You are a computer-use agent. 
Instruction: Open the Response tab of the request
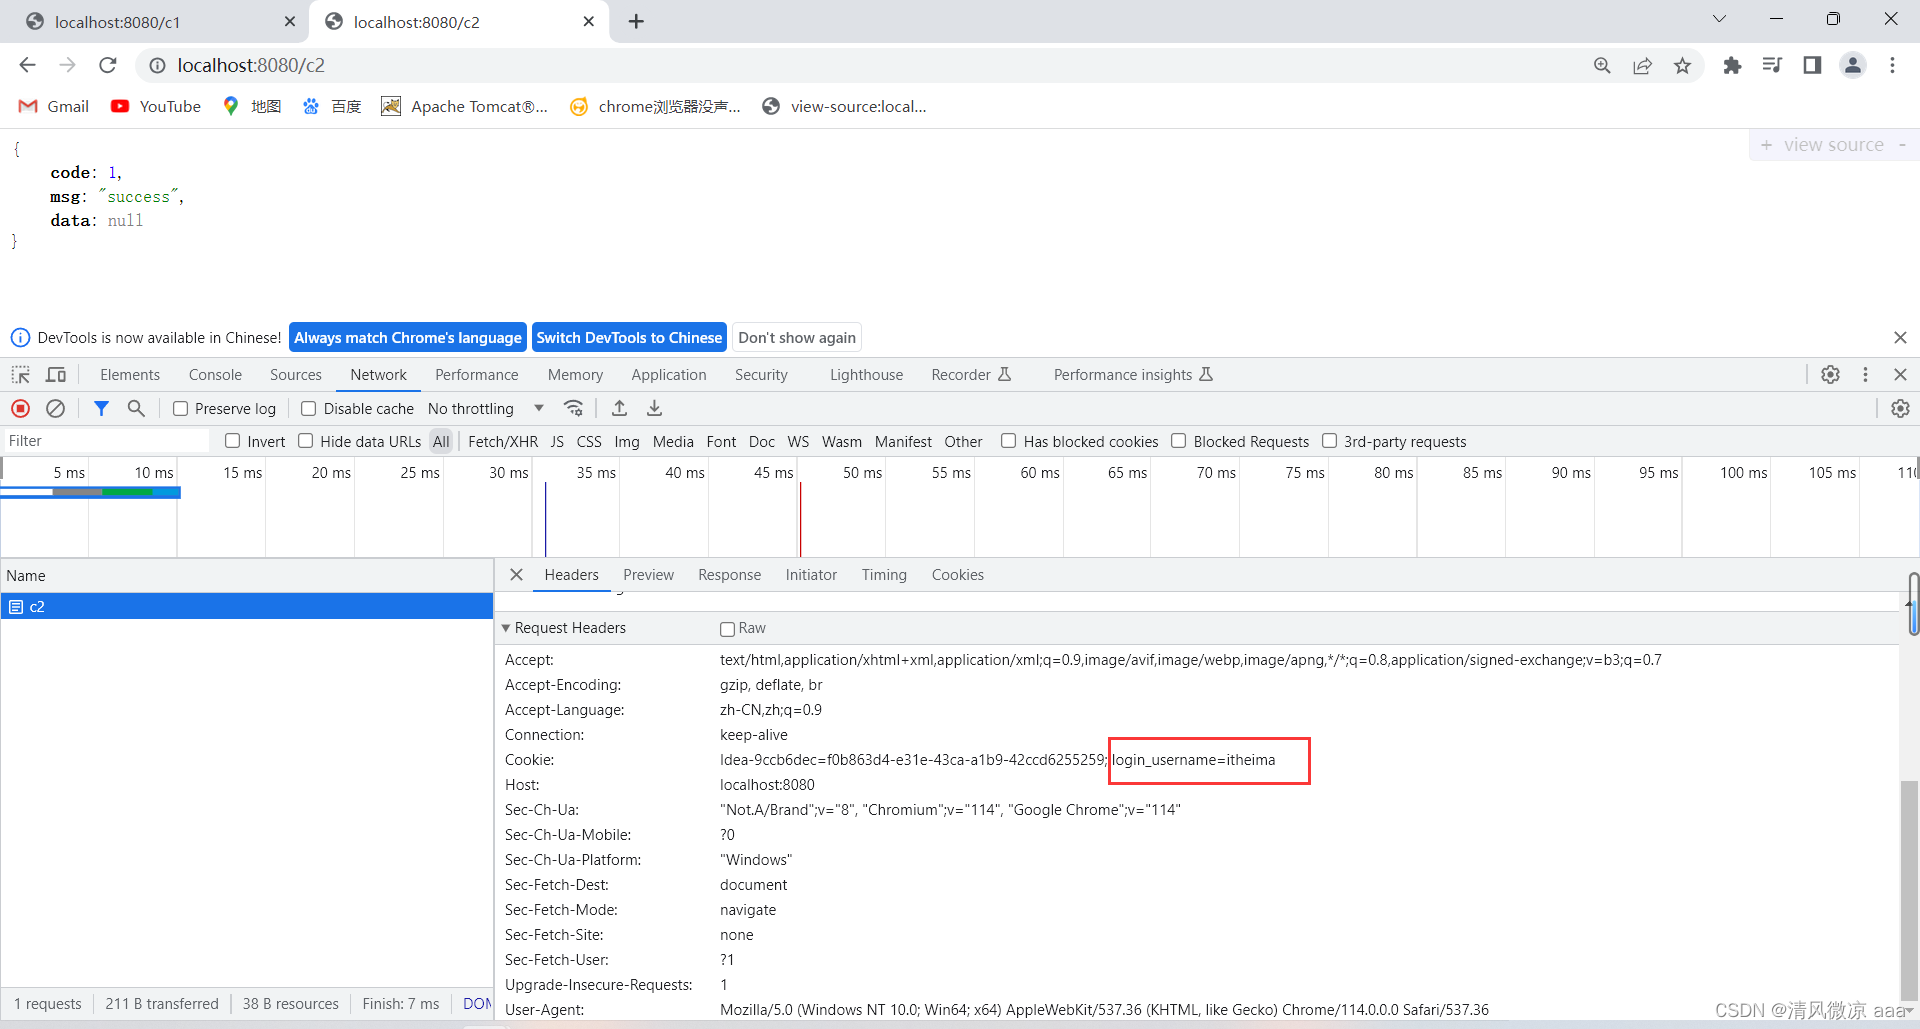click(x=729, y=575)
